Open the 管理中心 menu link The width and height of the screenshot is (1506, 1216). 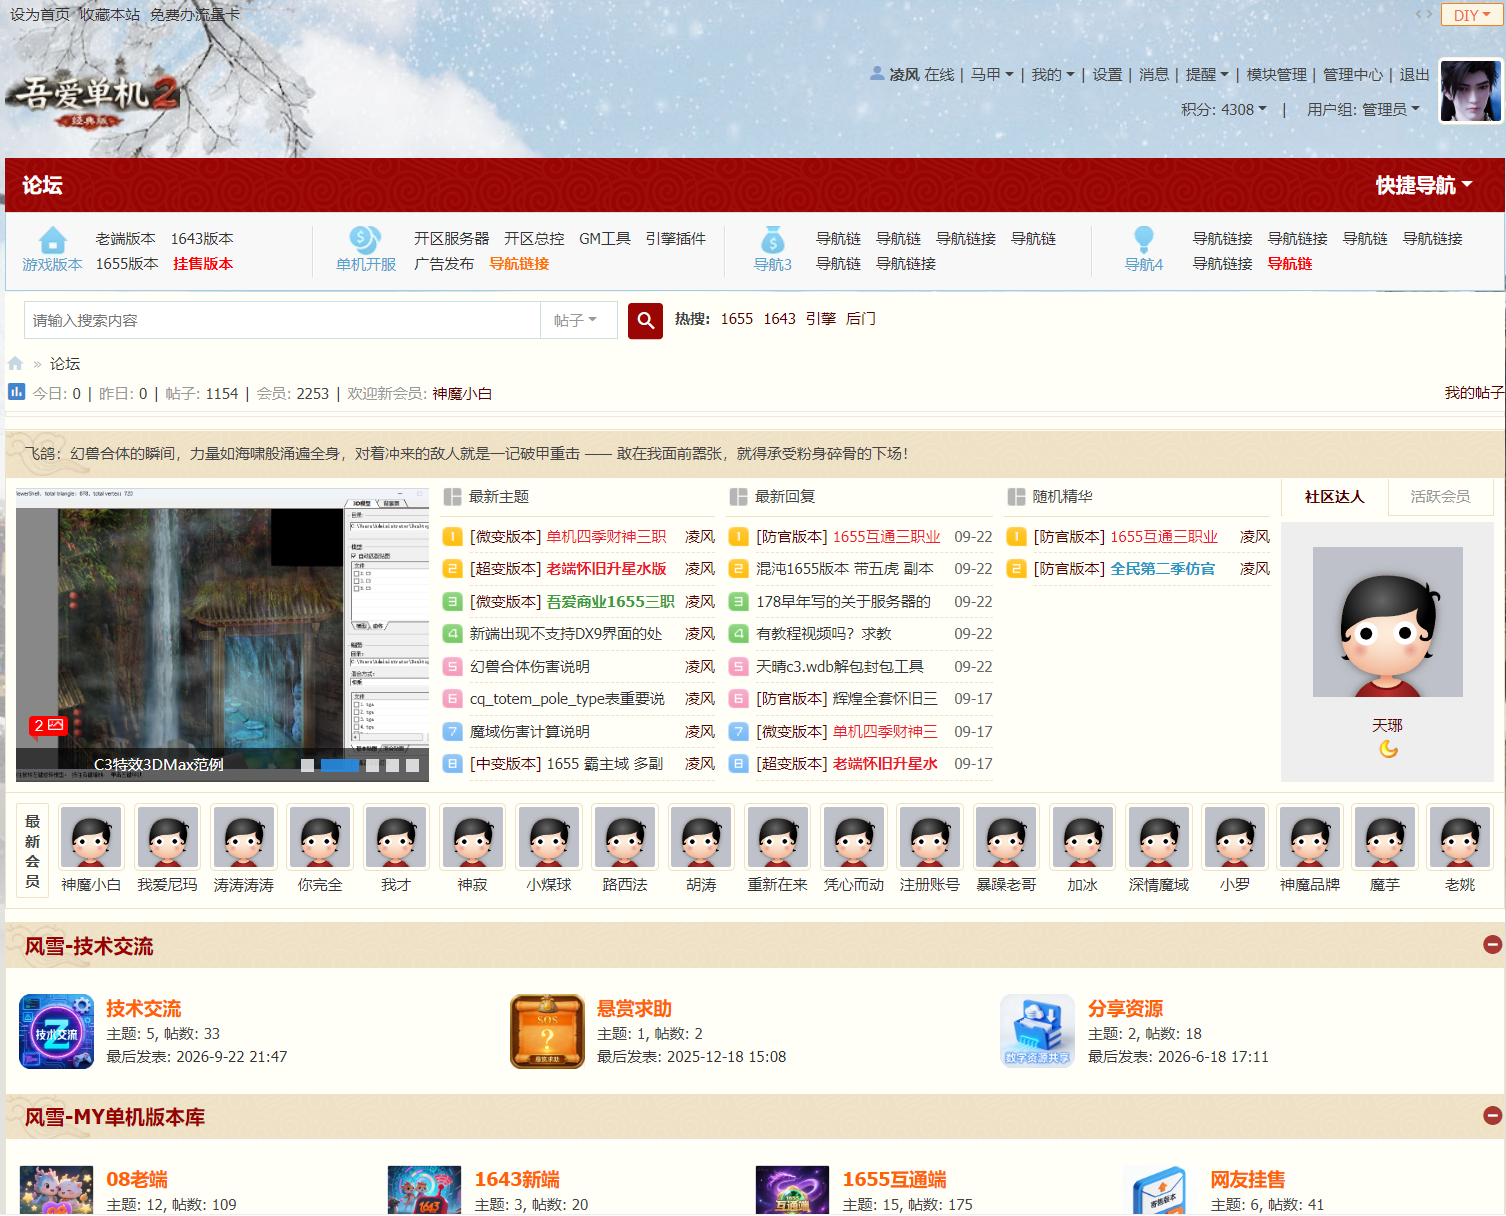click(1353, 75)
